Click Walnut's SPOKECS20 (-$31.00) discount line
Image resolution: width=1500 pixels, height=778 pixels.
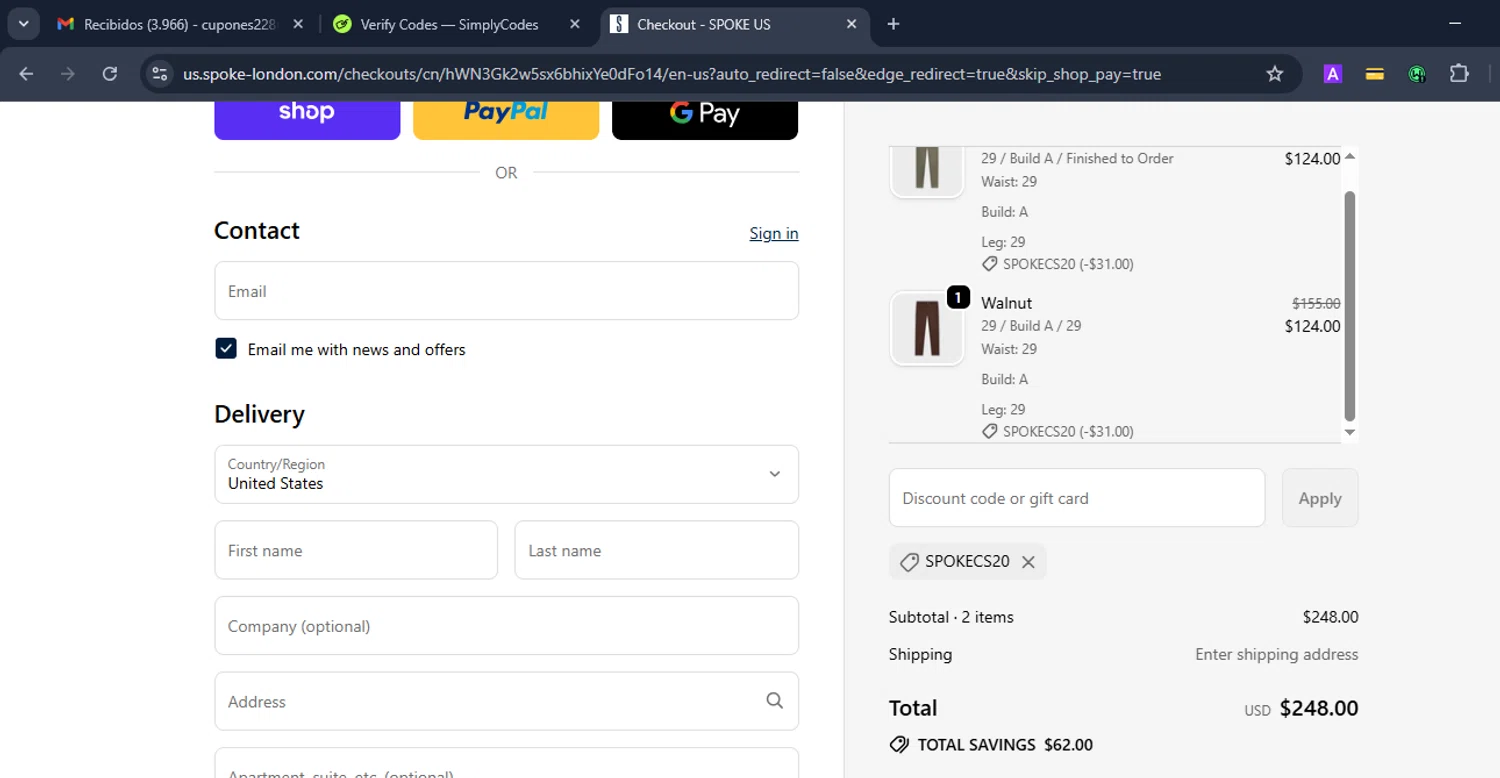[x=1058, y=432]
